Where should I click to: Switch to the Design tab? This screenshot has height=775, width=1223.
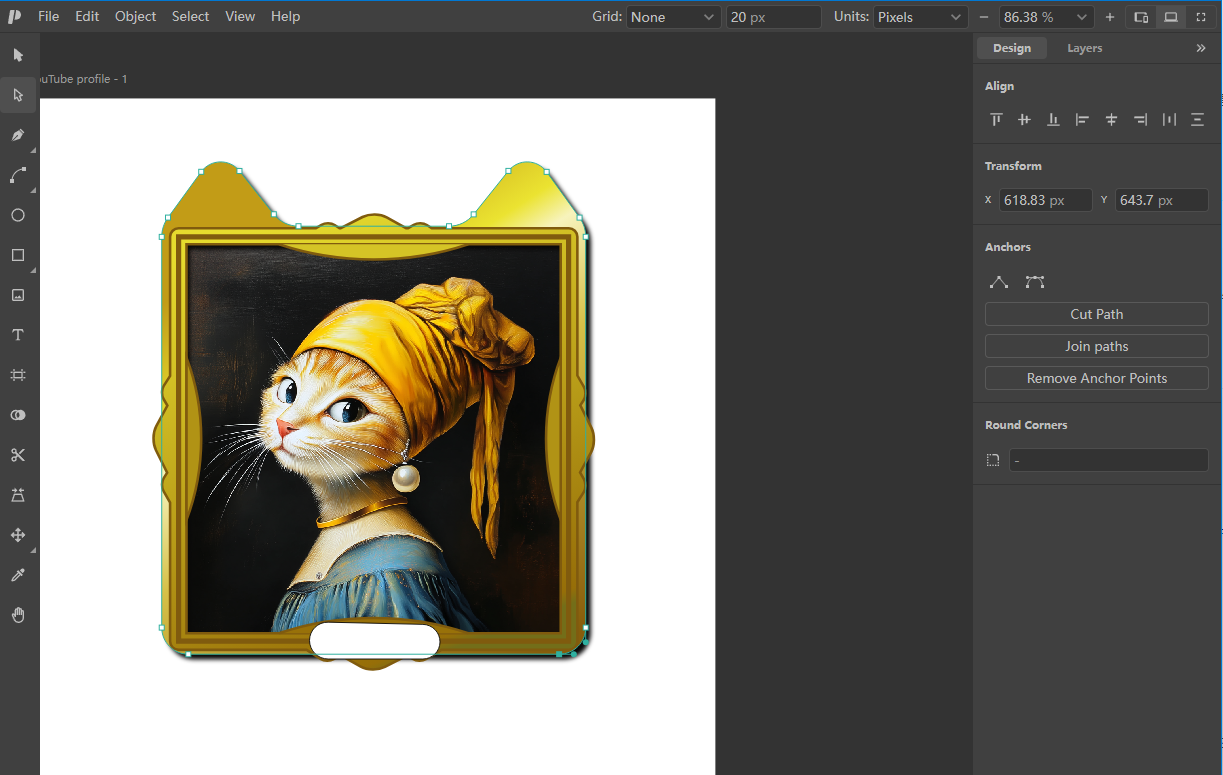tap(1012, 48)
